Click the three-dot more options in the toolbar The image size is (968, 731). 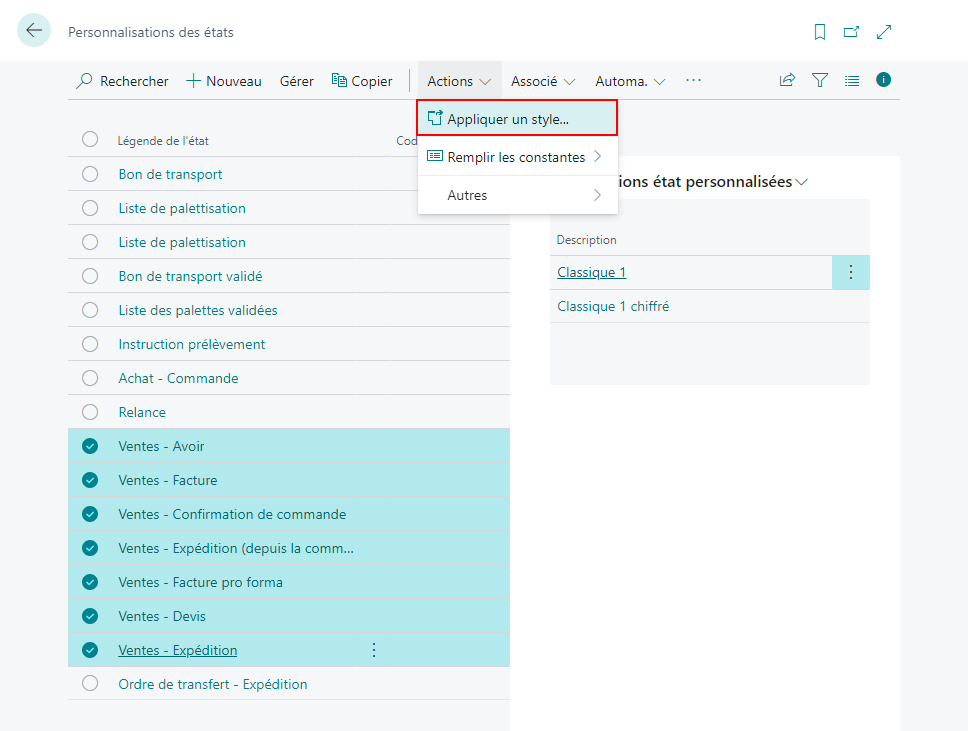click(693, 80)
